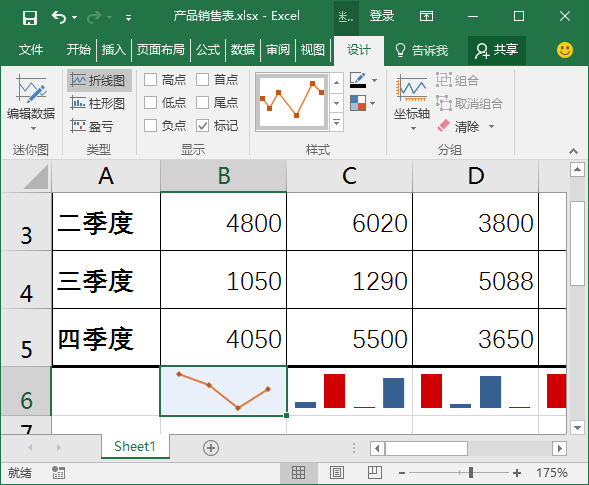Select row 3 header
The width and height of the screenshot is (589, 485).
[26, 222]
